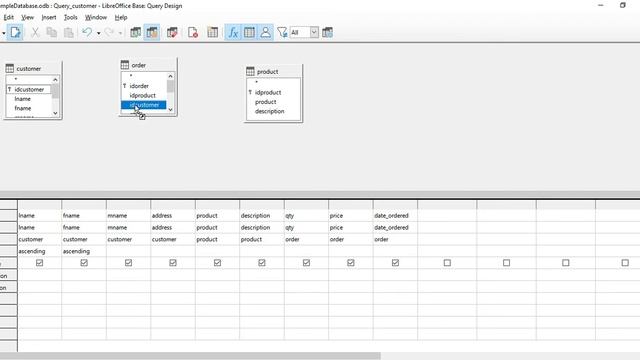Open the Insert menu

point(49,17)
